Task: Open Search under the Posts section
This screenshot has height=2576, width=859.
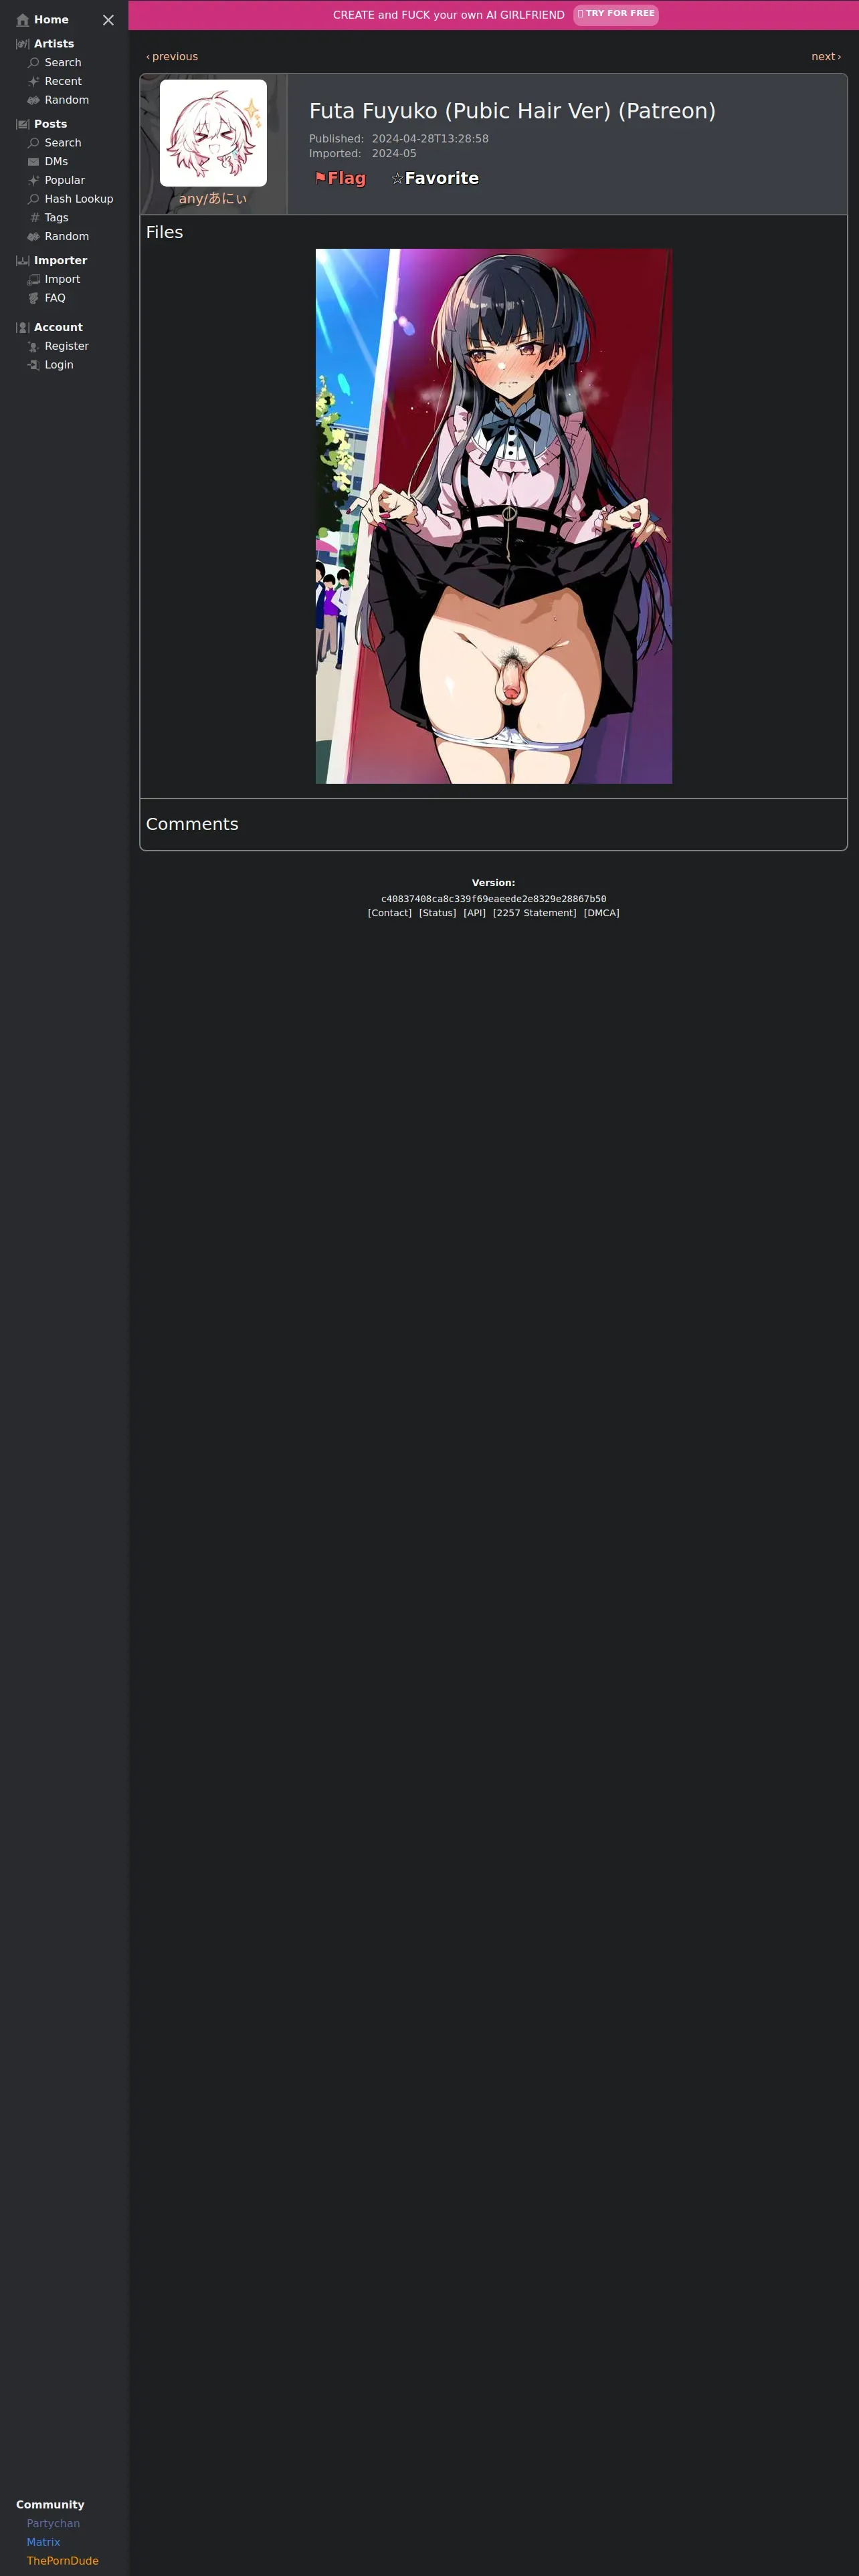Action: 62,143
